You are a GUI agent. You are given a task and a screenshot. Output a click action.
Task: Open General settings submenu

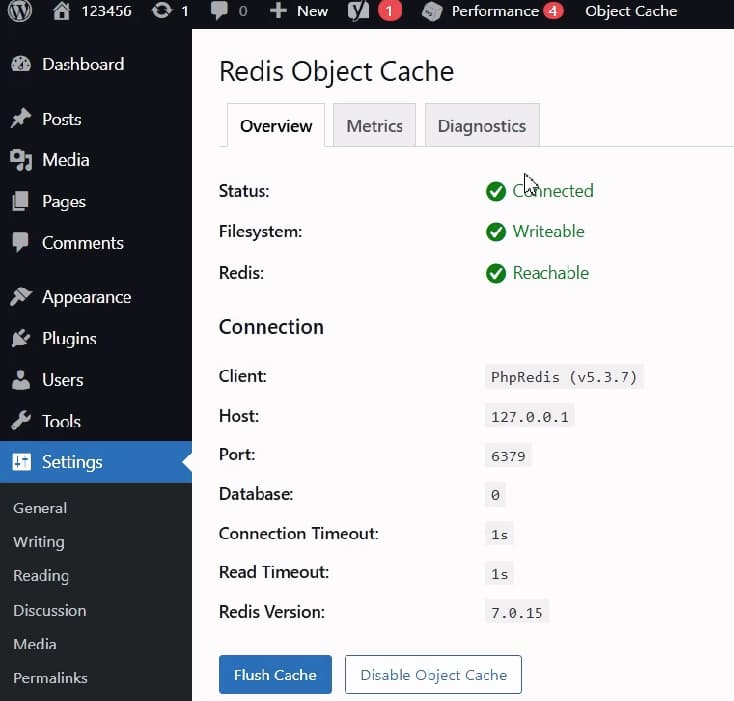pyautogui.click(x=40, y=508)
